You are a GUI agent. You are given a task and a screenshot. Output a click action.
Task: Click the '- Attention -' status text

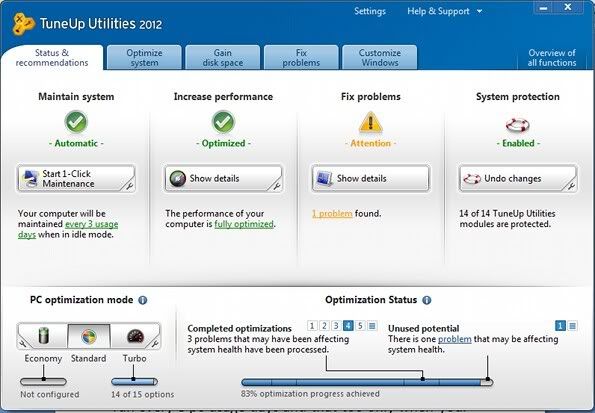[x=370, y=143]
